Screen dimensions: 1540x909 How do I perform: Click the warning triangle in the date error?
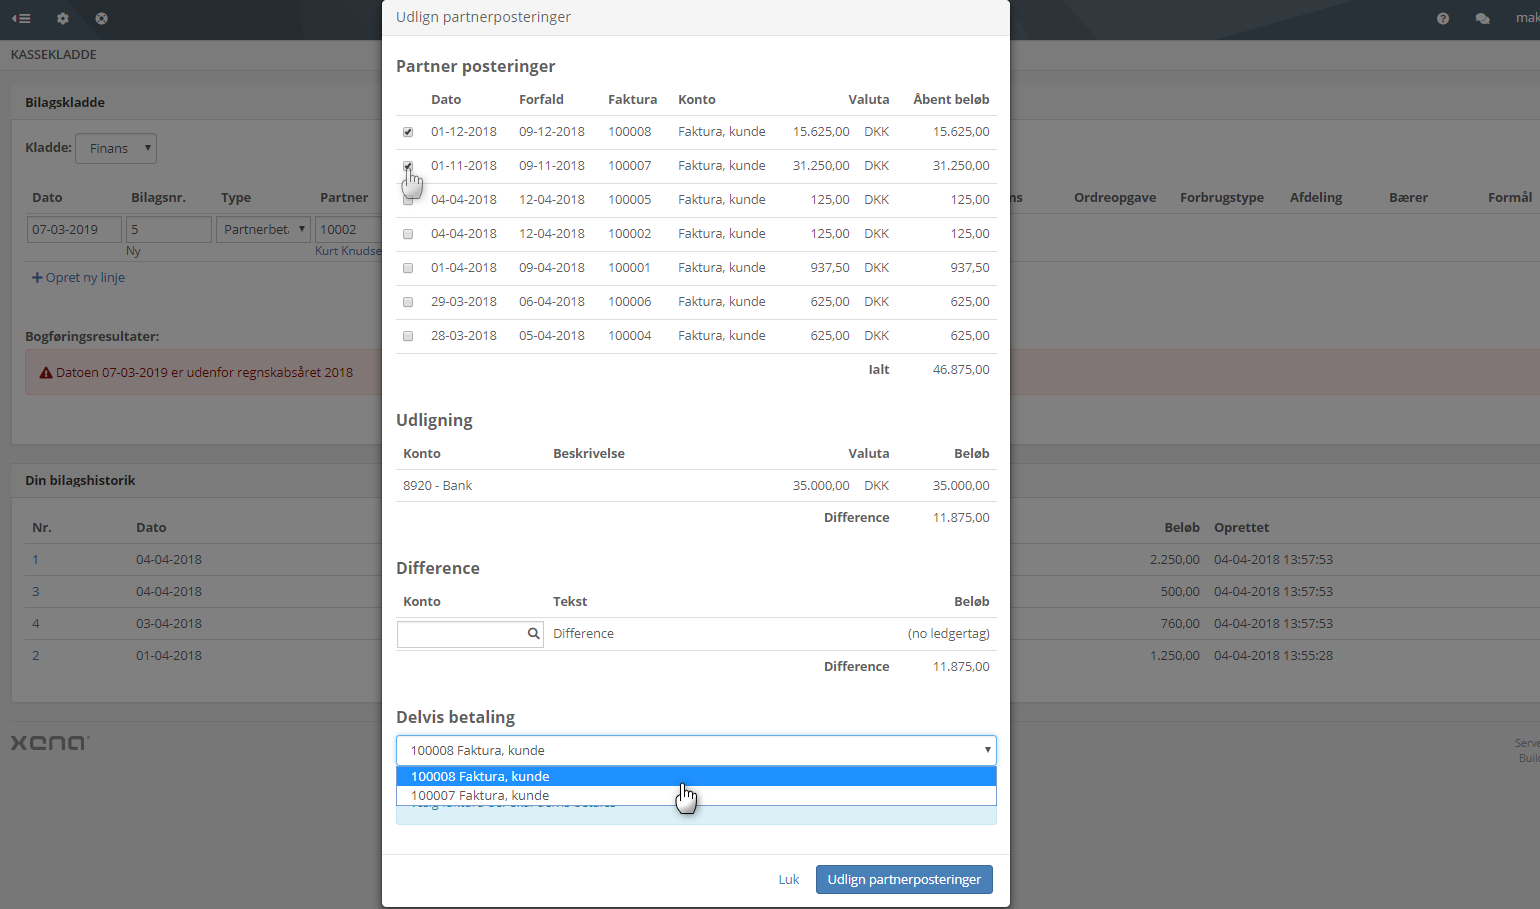(x=46, y=373)
